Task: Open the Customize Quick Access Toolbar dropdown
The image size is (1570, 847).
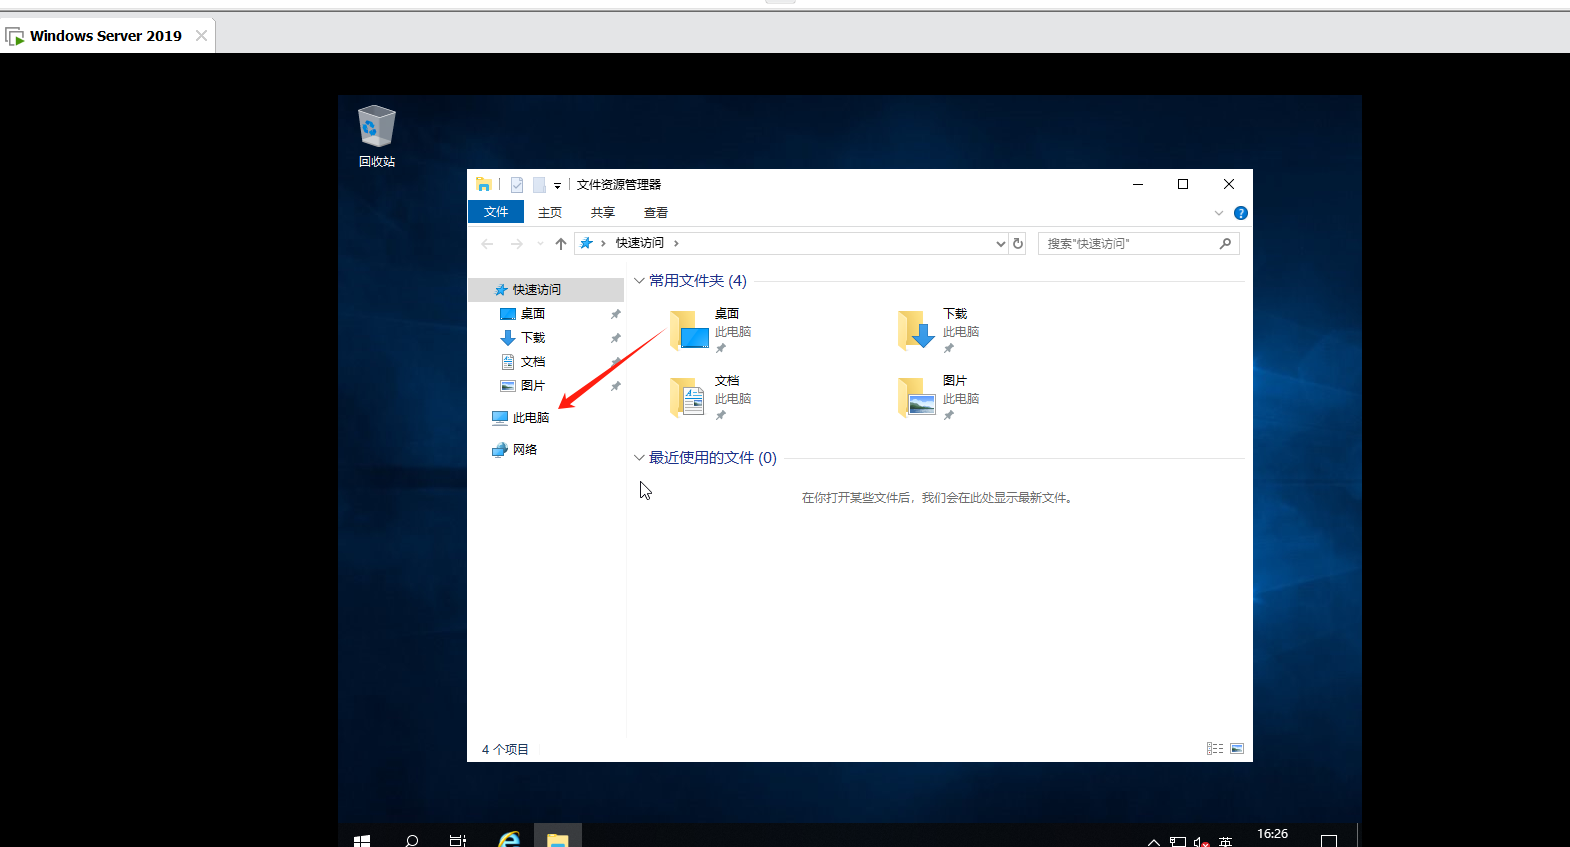Action: point(557,185)
